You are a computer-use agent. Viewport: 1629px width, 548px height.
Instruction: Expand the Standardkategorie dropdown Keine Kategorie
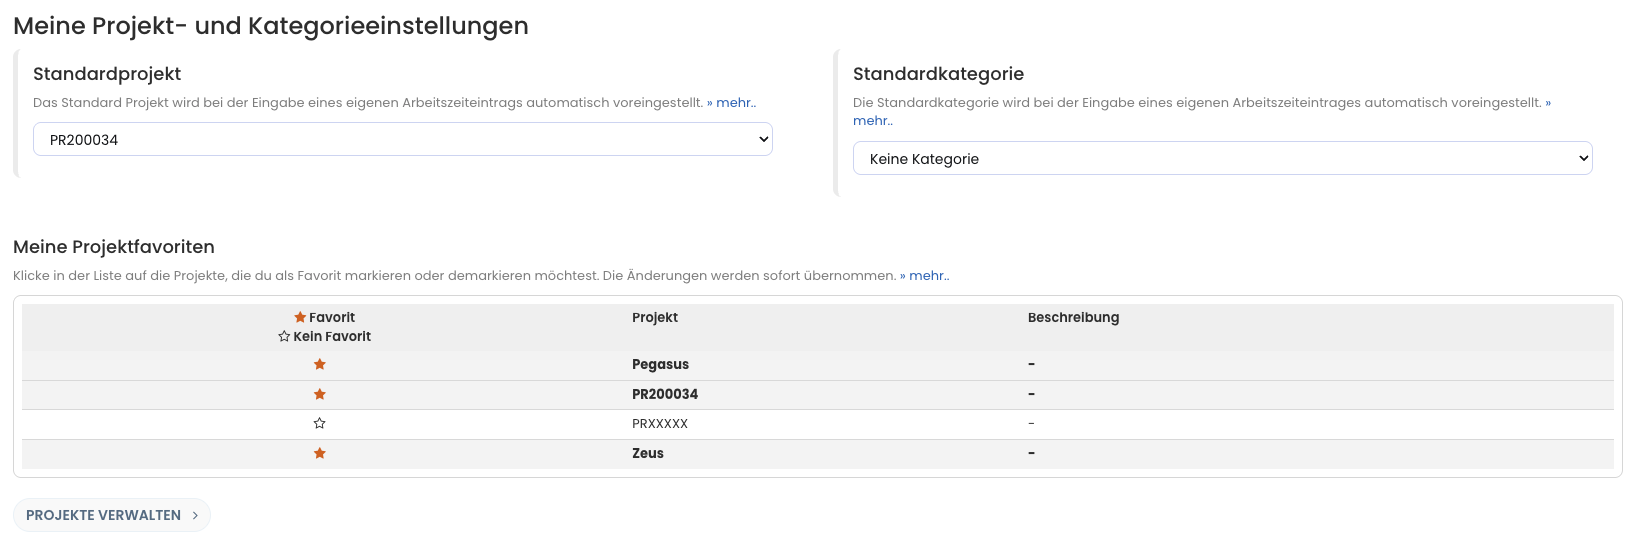1221,159
